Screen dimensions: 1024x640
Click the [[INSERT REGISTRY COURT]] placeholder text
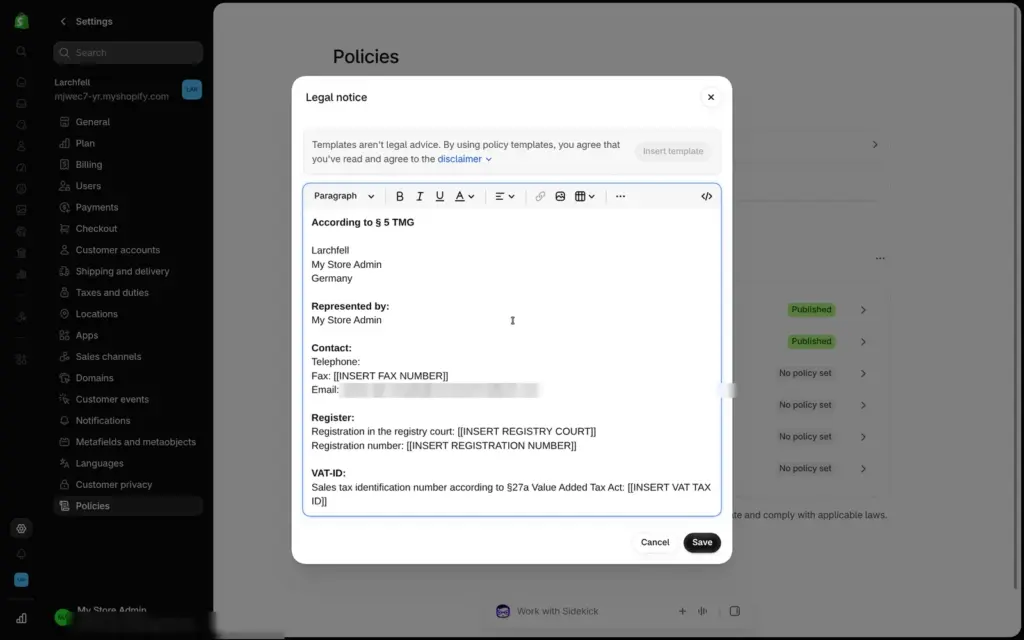(x=526, y=432)
